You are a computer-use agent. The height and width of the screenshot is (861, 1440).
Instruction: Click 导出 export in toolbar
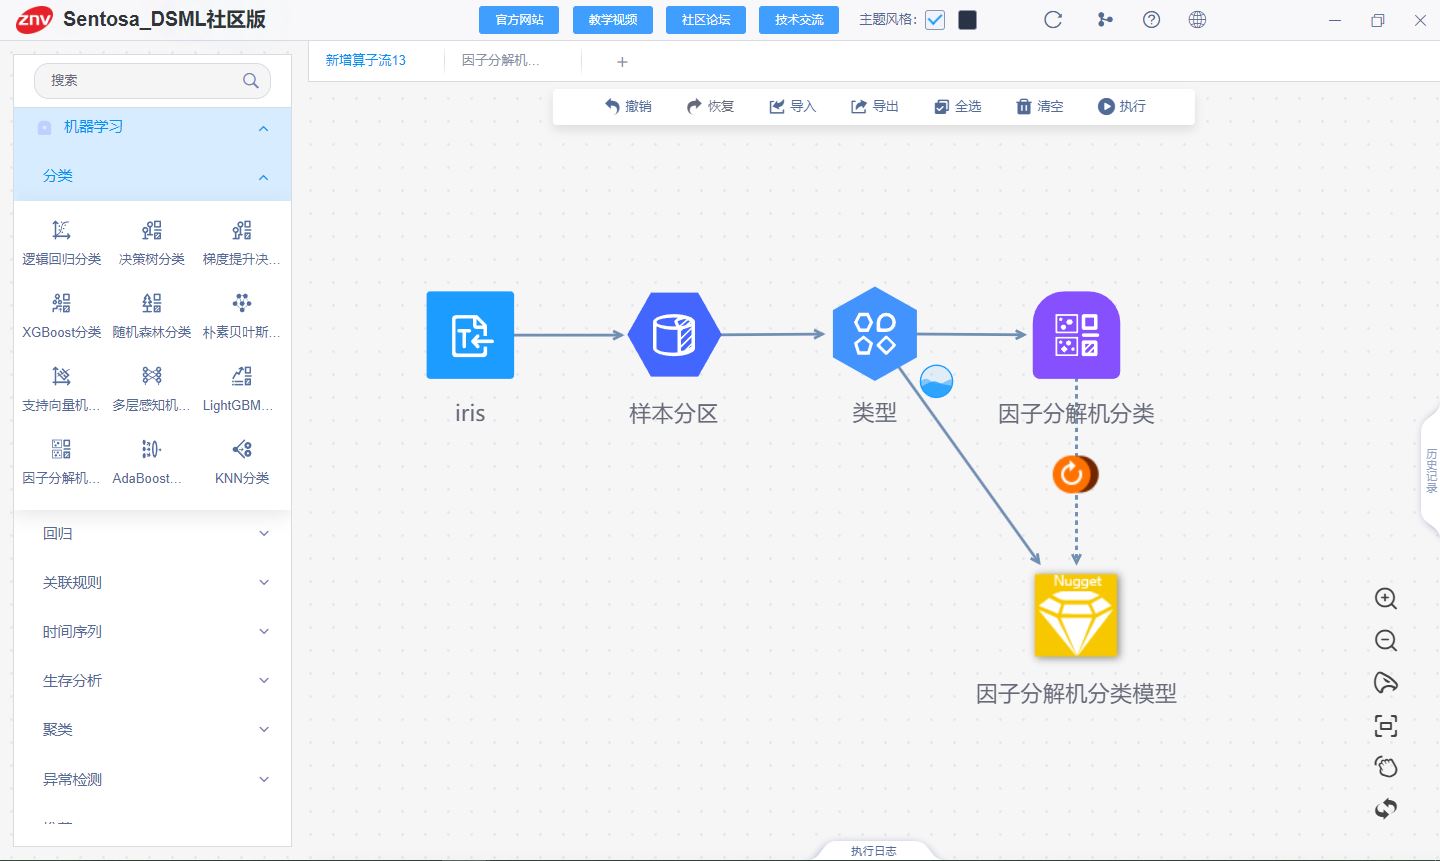click(874, 106)
